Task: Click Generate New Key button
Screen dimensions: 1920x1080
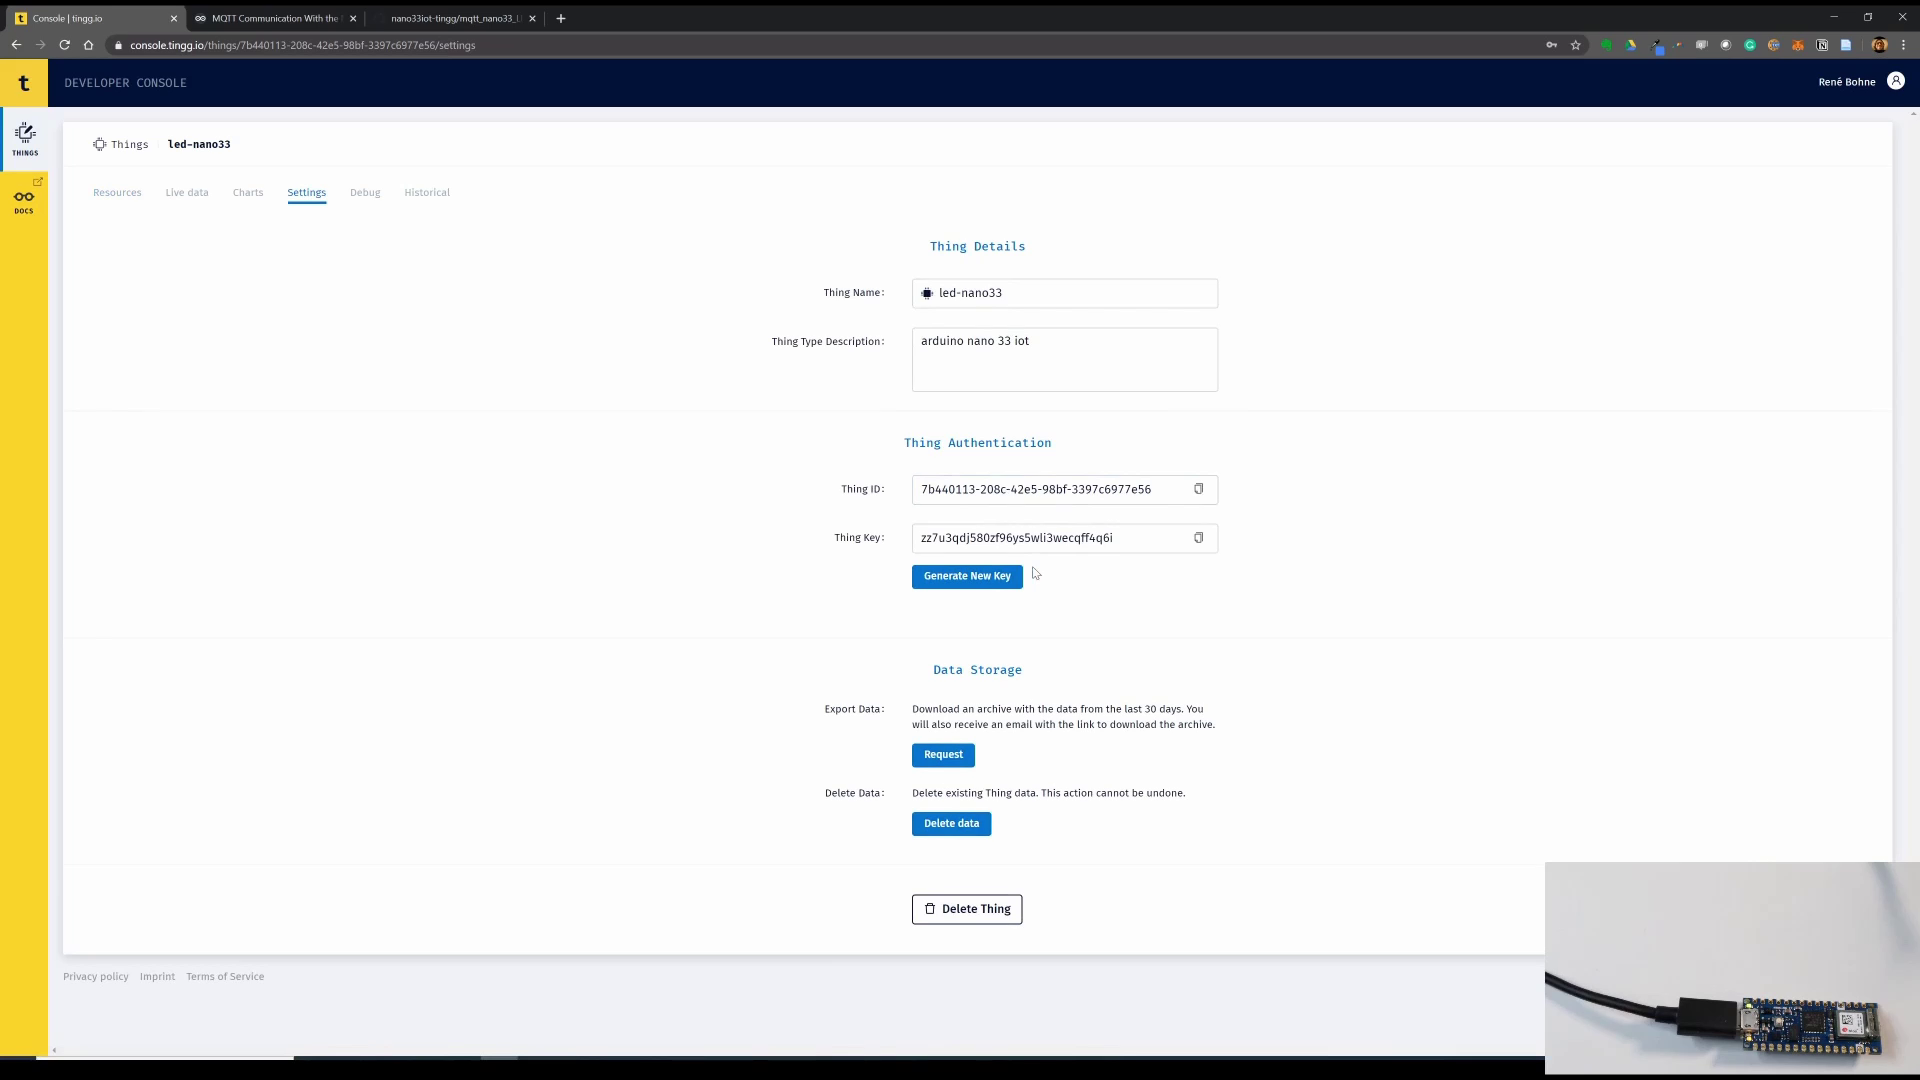Action: (x=966, y=576)
